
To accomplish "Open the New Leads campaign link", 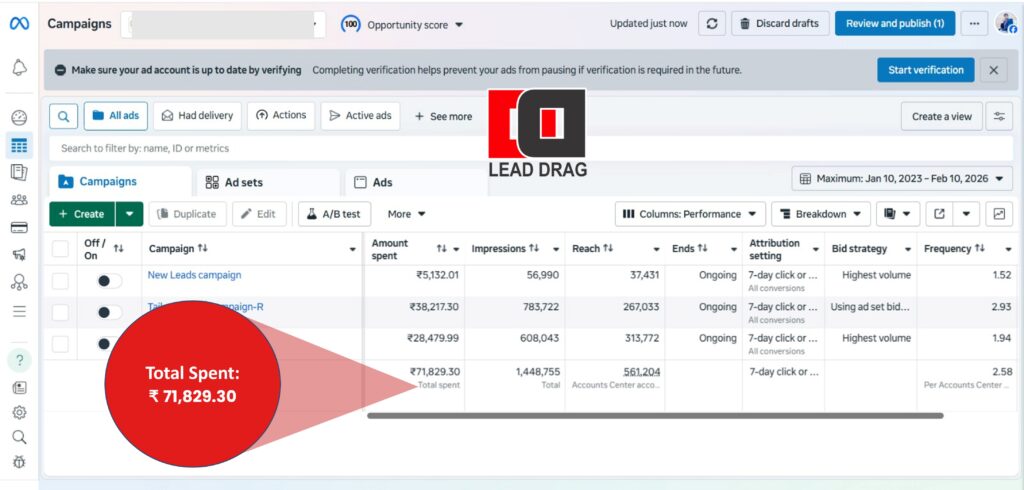I will click(x=194, y=275).
